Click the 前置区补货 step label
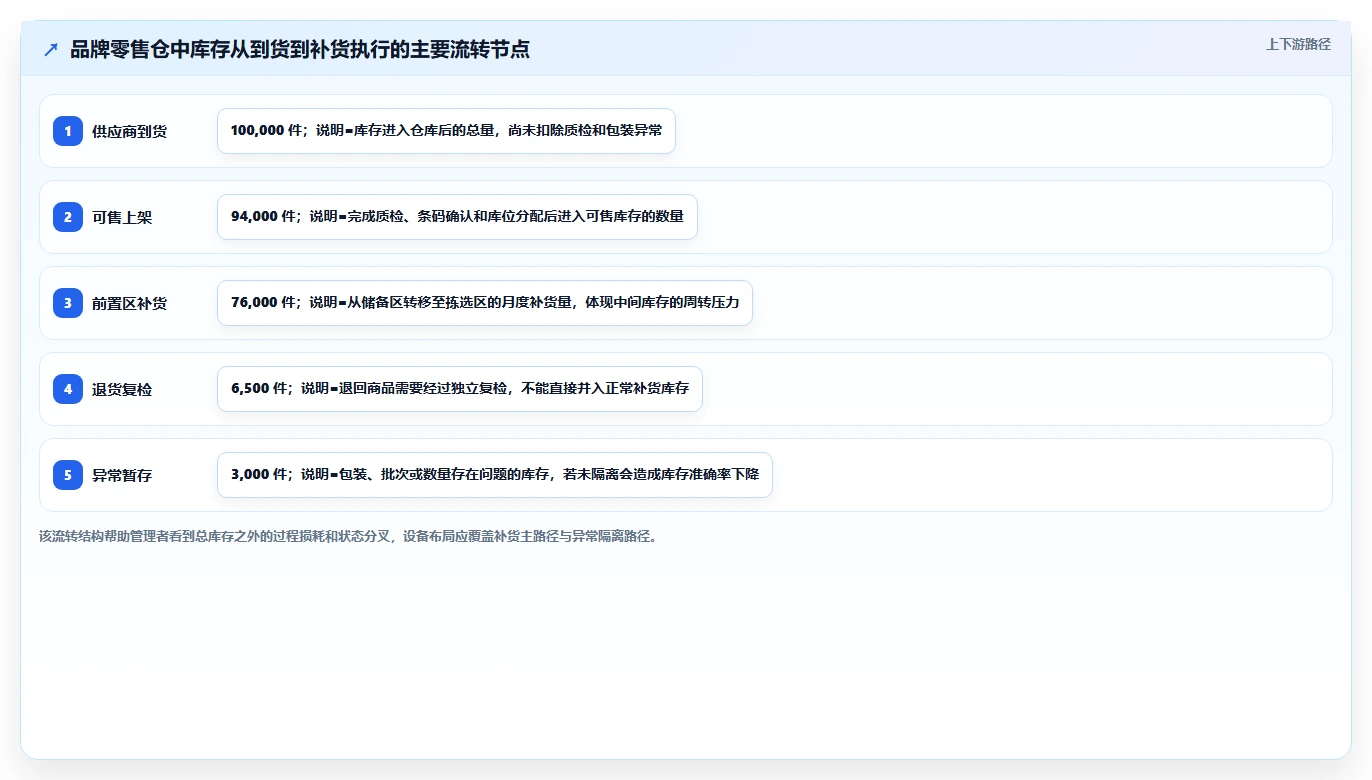This screenshot has width=1372, height=780. tap(129, 303)
